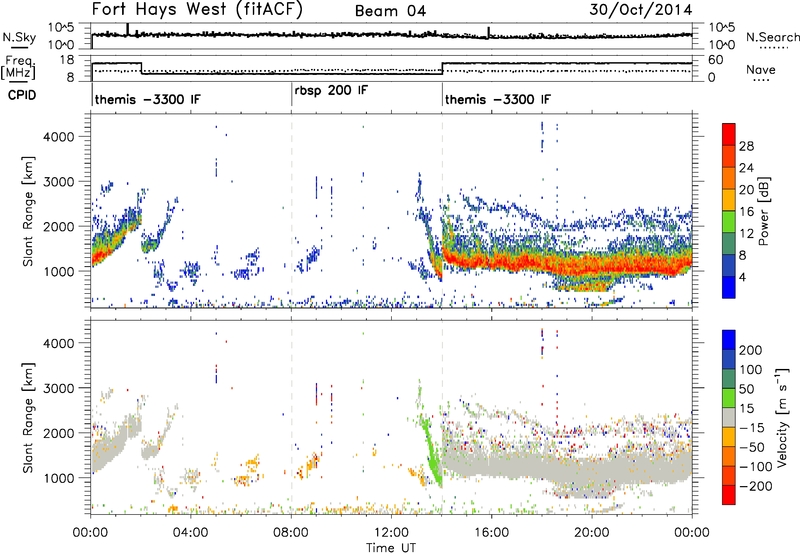This screenshot has width=800, height=554.
Task: Click the second 'themis -3300 IF' label
Action: (x=498, y=99)
